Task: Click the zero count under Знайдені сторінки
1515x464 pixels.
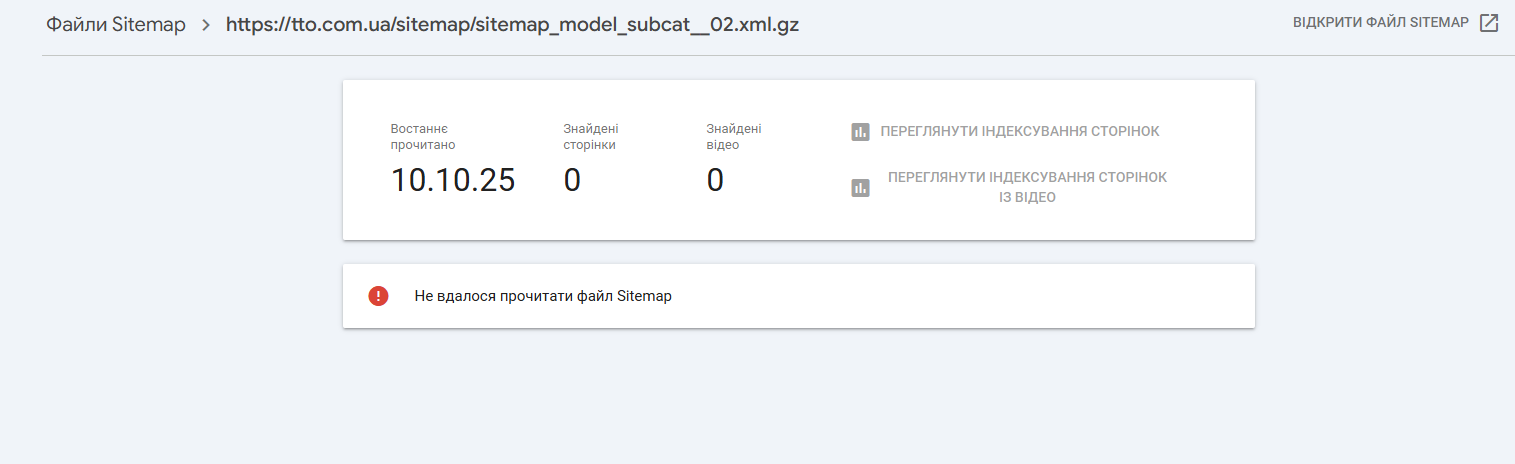Action: pyautogui.click(x=572, y=180)
